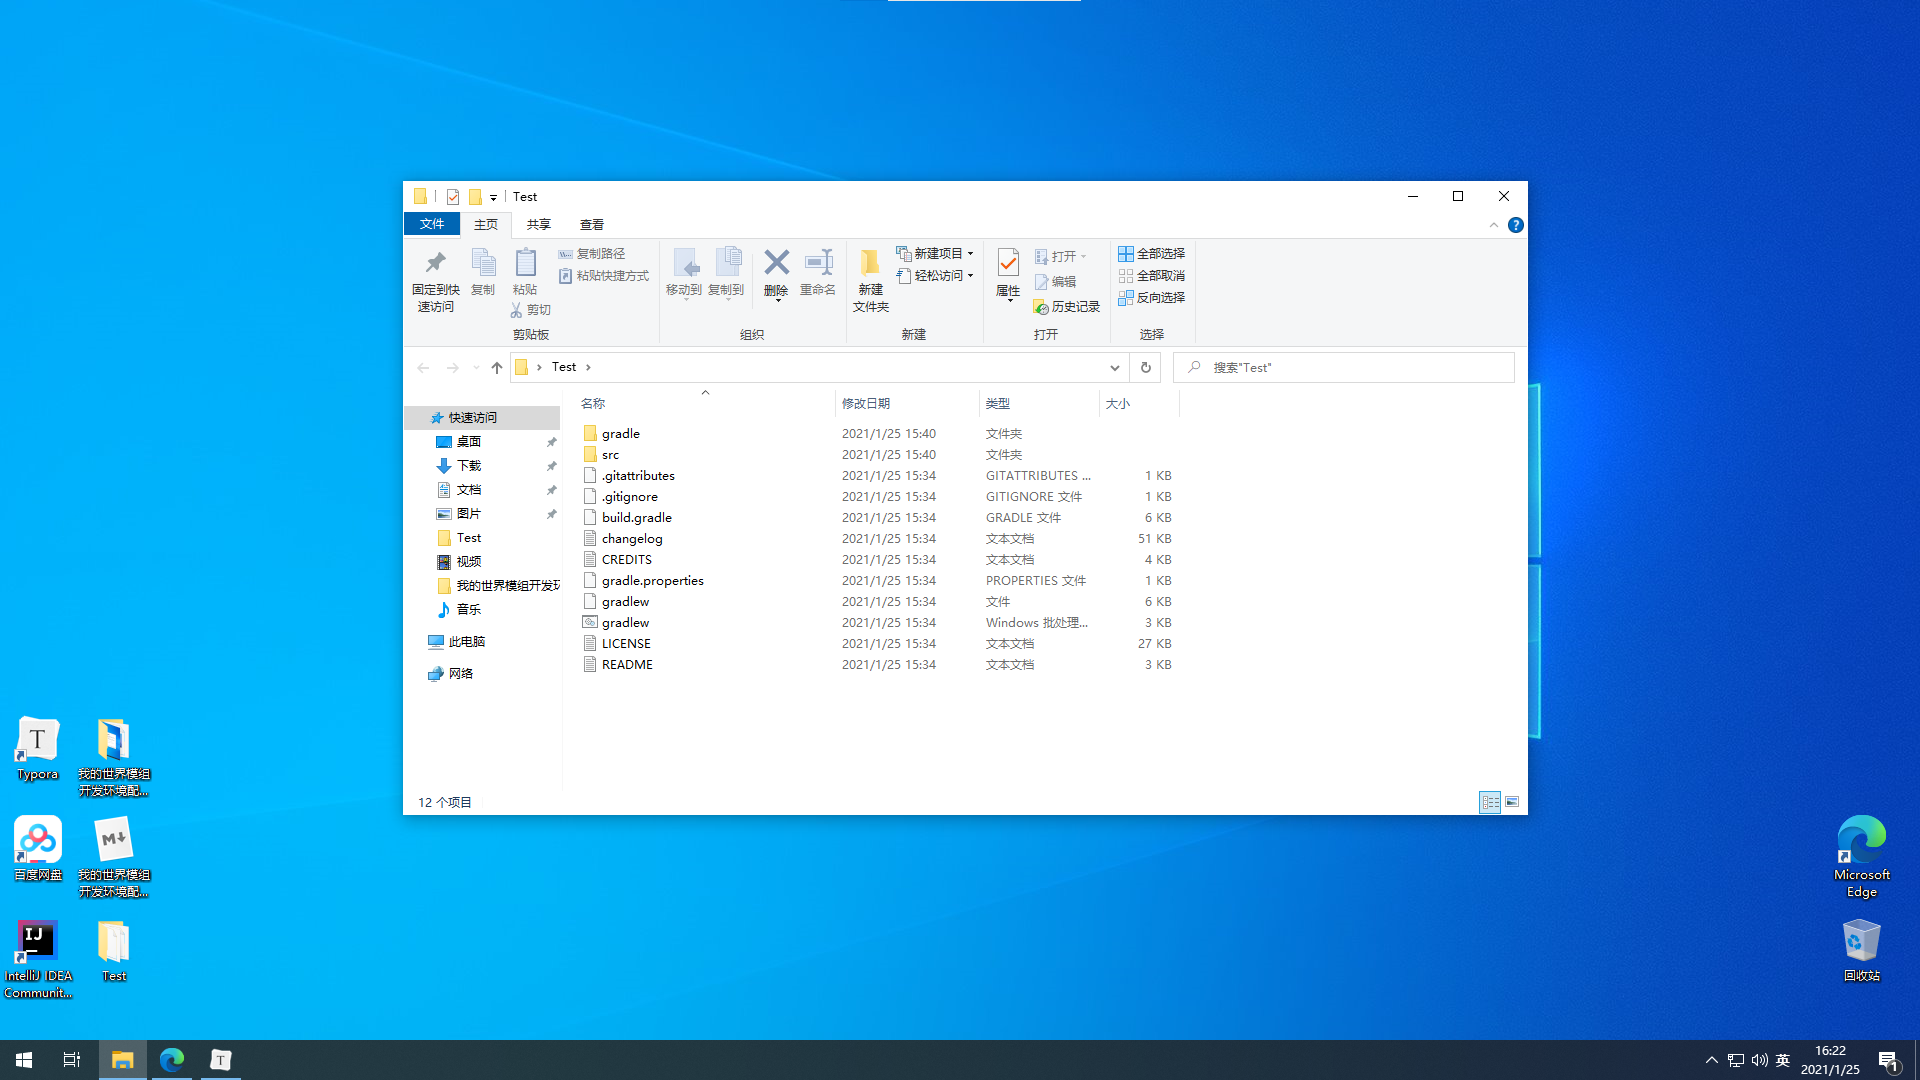Viewport: 1920px width, 1080px height.
Task: Collapse the ribbon with the chevron
Action: 1494,225
